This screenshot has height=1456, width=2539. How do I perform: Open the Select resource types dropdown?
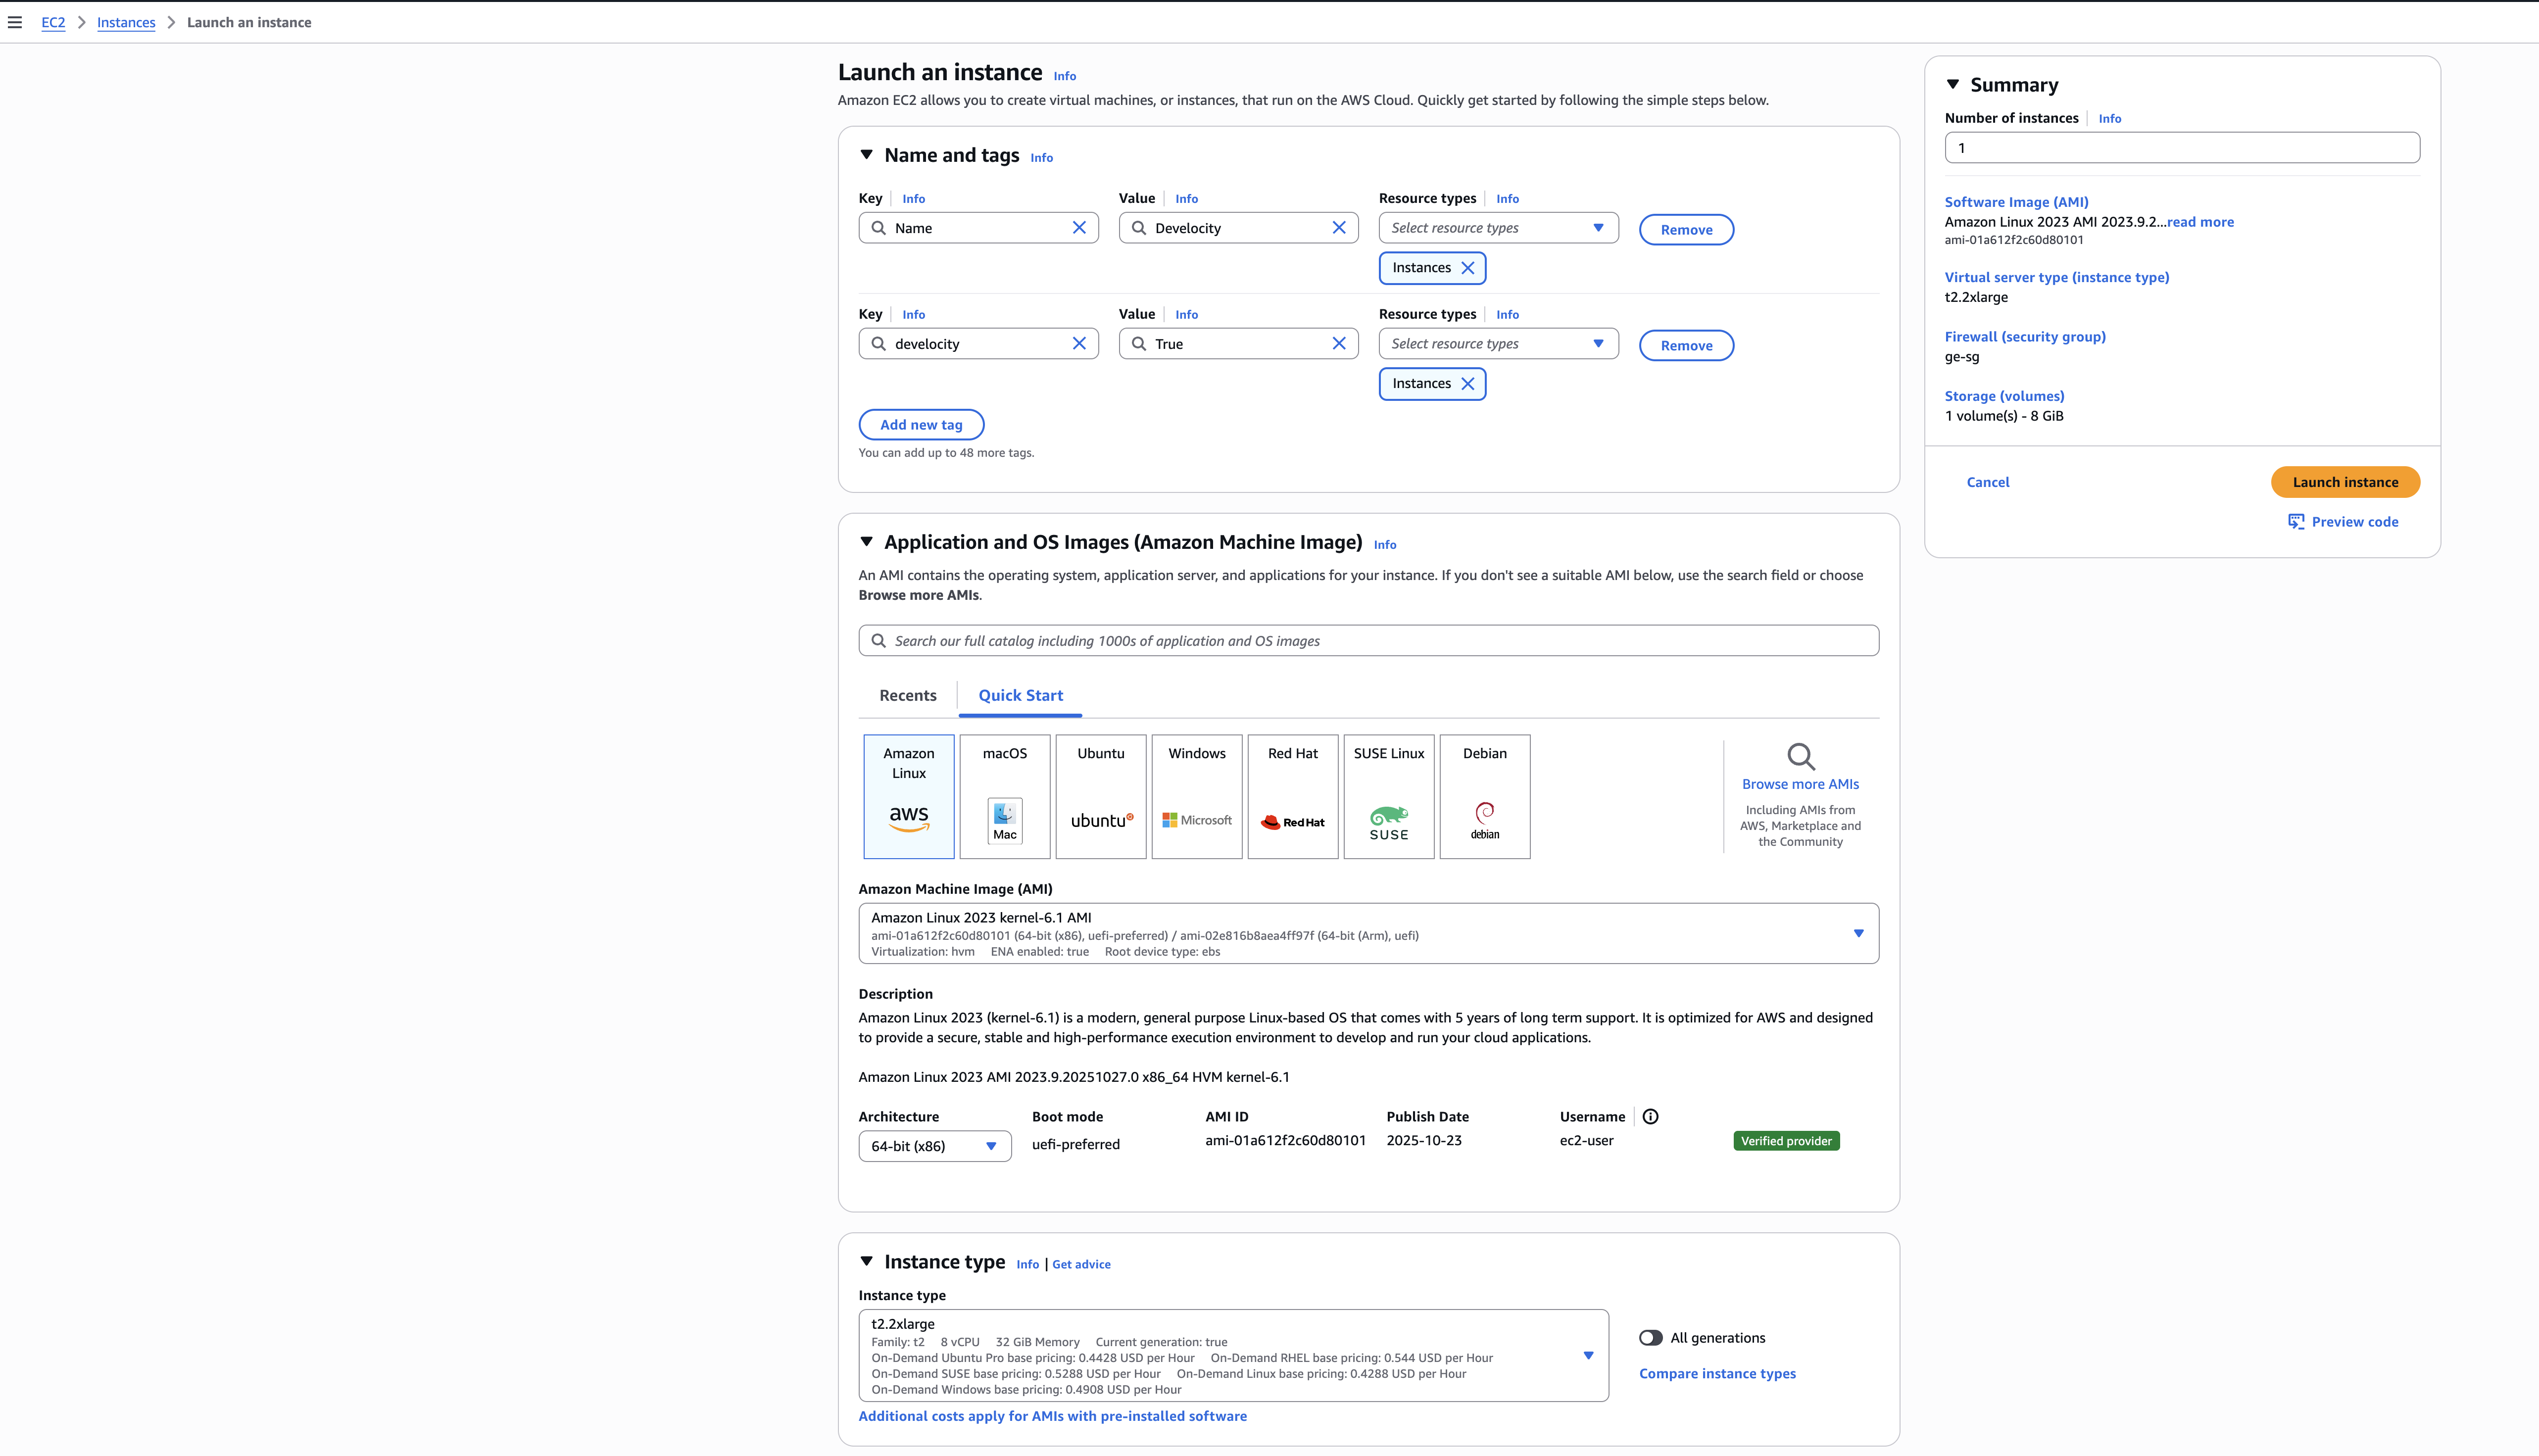point(1497,227)
